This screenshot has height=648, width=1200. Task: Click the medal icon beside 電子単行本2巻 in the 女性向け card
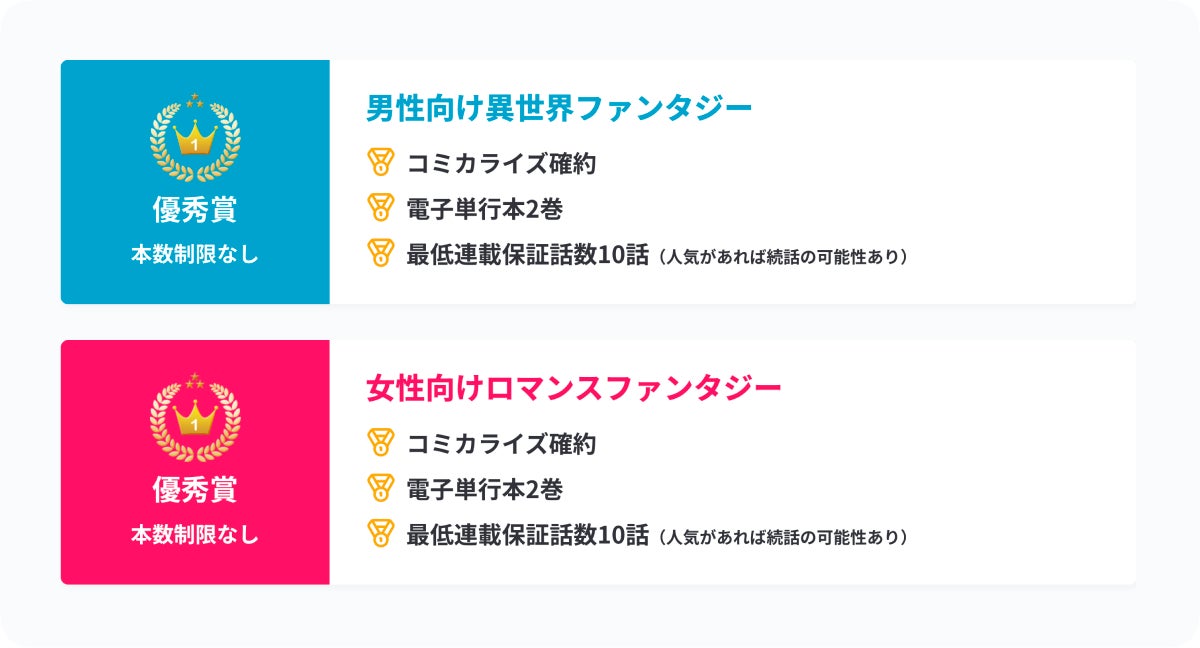[381, 488]
